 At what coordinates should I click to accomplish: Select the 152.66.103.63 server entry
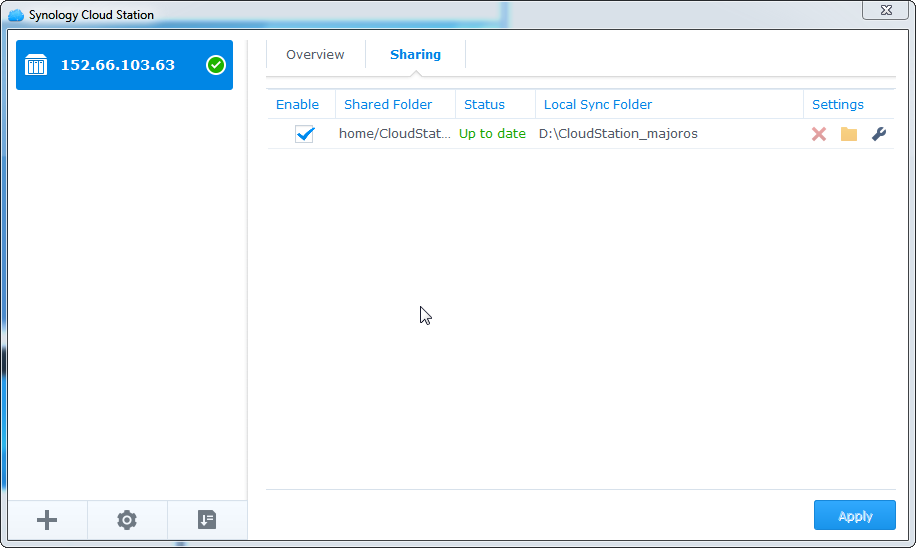click(118, 65)
